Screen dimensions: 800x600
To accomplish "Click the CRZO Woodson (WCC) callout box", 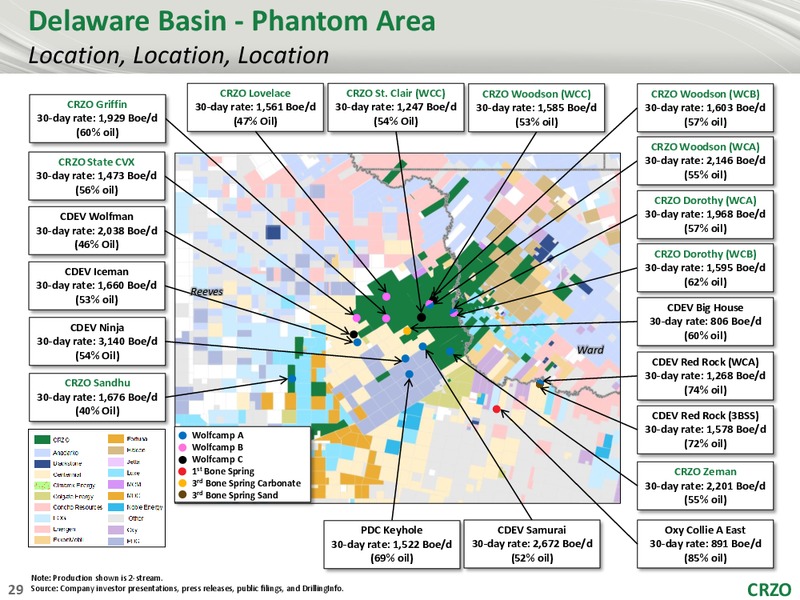I will (x=536, y=108).
